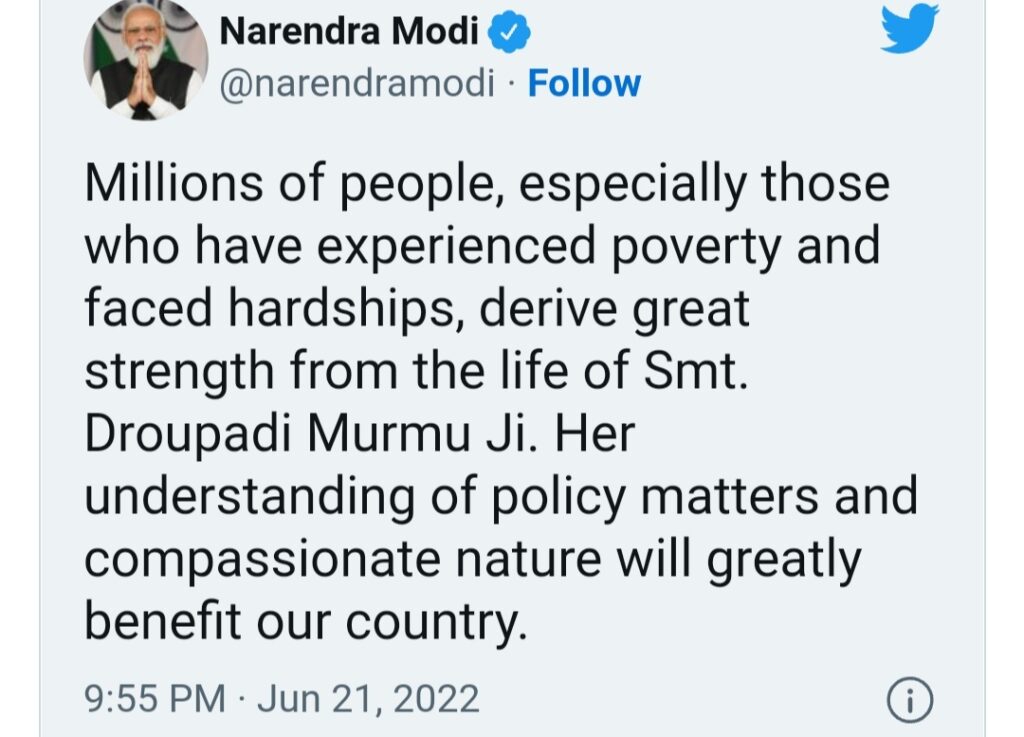Screen dimensions: 1024x737
Task: Open the 9:55 PM timestamp
Action: click(x=155, y=698)
